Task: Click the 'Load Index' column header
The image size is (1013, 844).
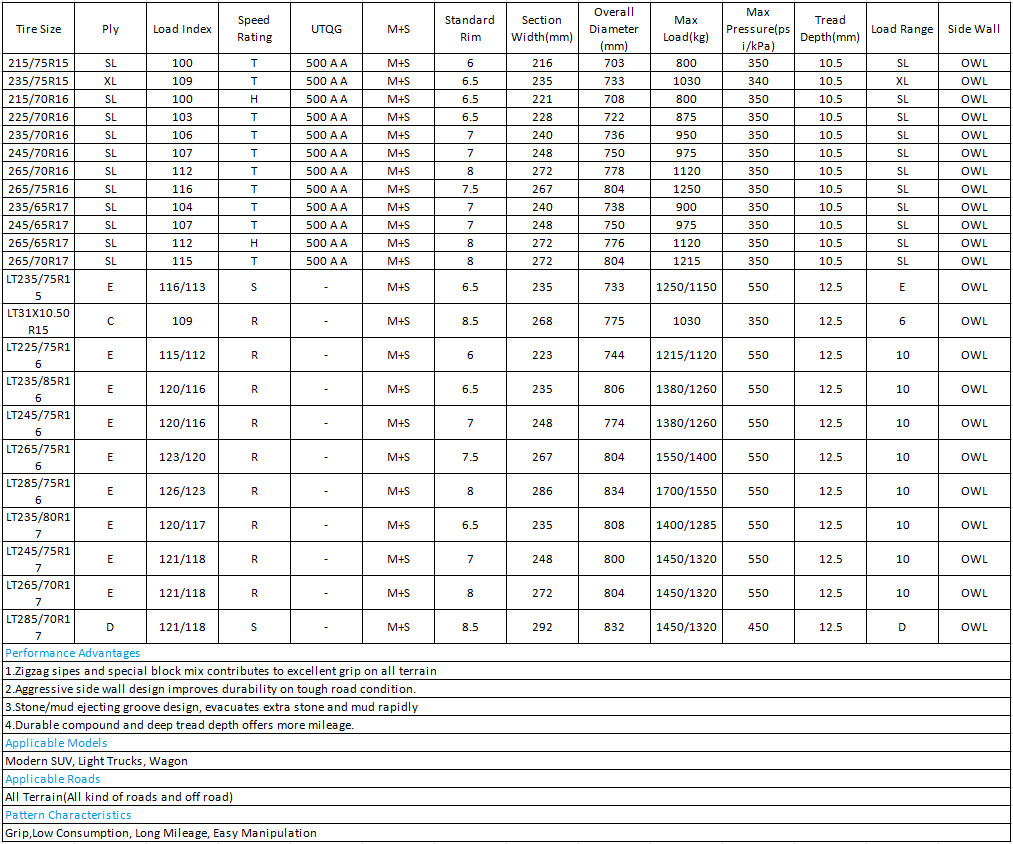Action: pos(182,29)
